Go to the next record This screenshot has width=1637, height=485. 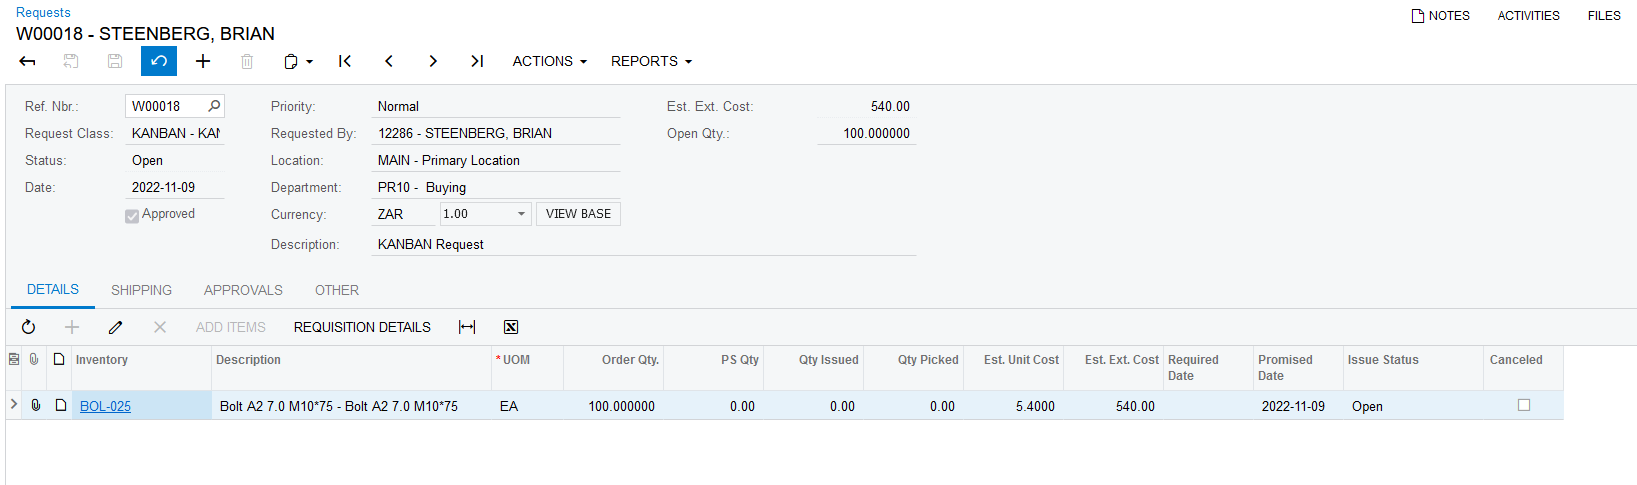pos(433,61)
